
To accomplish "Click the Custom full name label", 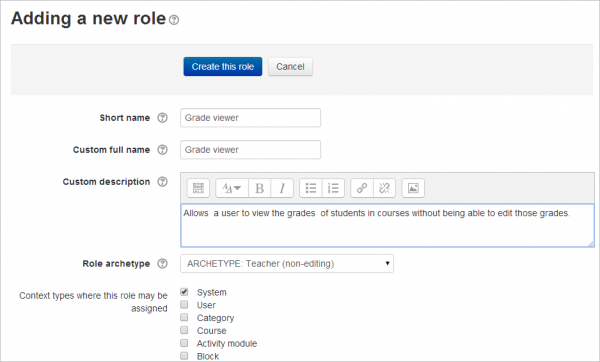I will pyautogui.click(x=111, y=150).
